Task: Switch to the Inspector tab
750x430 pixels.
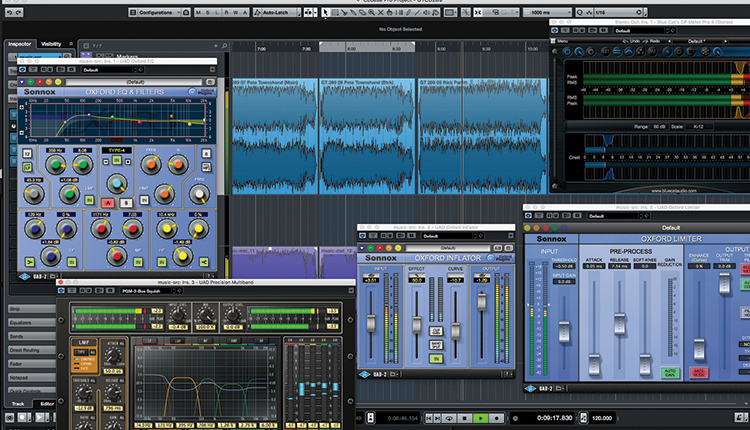Action: (x=20, y=44)
